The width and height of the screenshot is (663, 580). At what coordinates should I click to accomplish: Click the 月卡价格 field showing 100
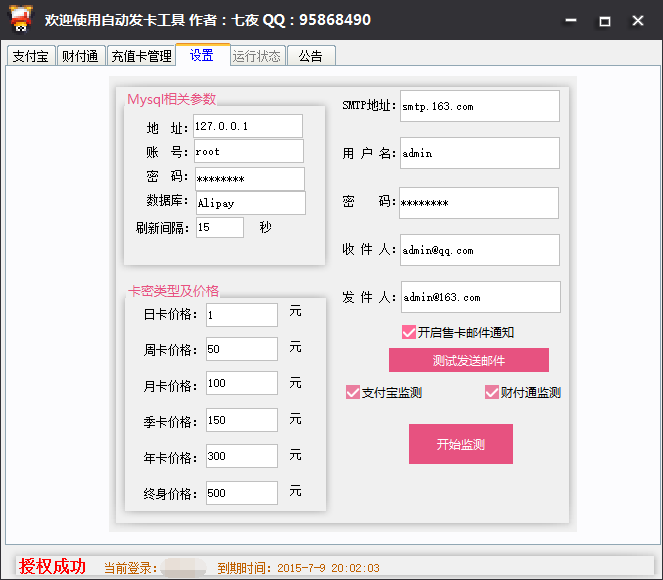242,383
